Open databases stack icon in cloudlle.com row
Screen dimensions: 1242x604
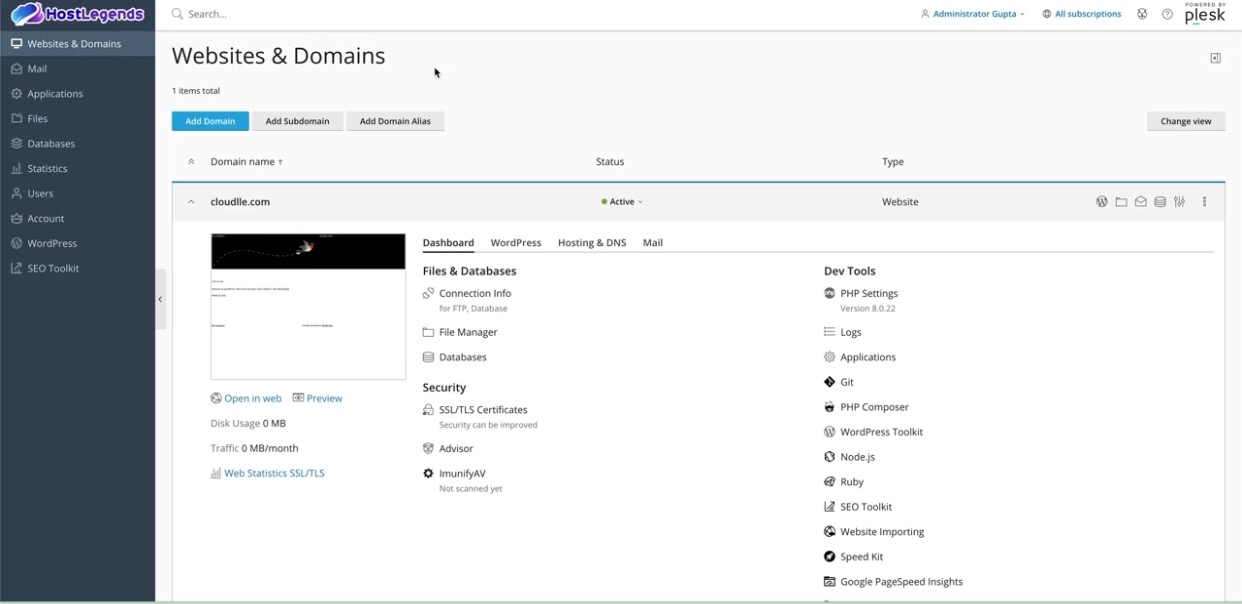click(x=1160, y=202)
